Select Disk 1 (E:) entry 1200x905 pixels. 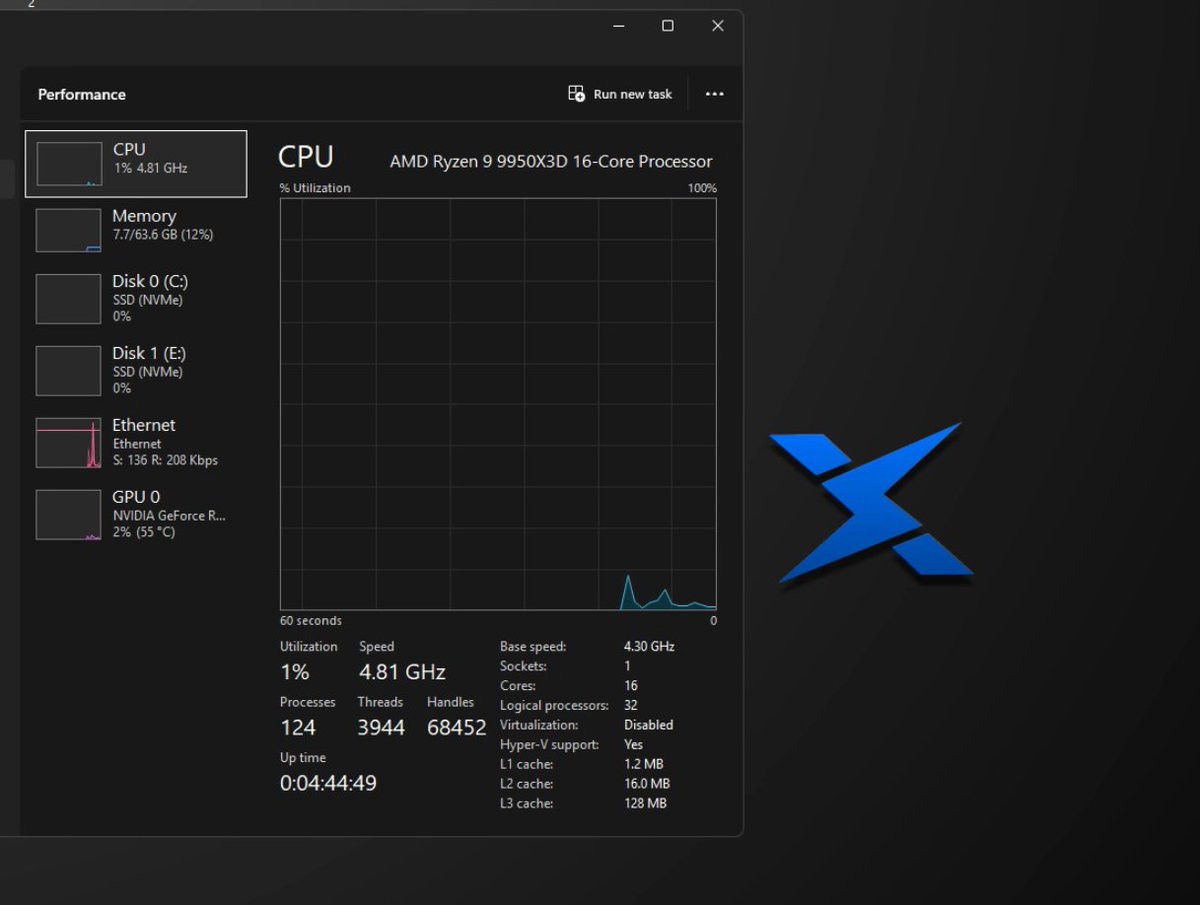coord(136,370)
